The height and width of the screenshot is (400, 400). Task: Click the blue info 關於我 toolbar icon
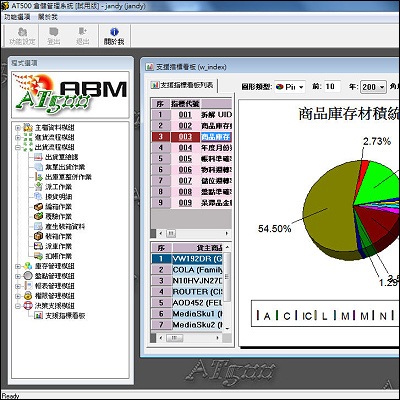coord(114,32)
